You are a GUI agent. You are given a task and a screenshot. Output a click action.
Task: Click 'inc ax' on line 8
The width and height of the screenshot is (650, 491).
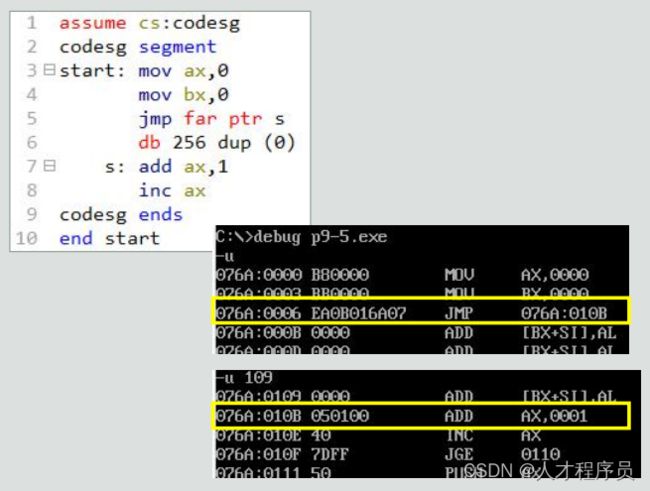click(x=172, y=191)
